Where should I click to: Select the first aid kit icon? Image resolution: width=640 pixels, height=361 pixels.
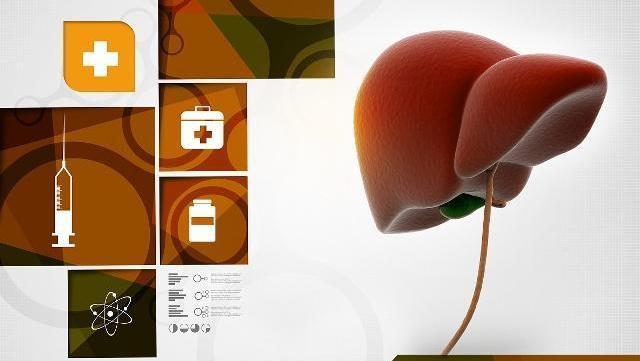pyautogui.click(x=202, y=127)
